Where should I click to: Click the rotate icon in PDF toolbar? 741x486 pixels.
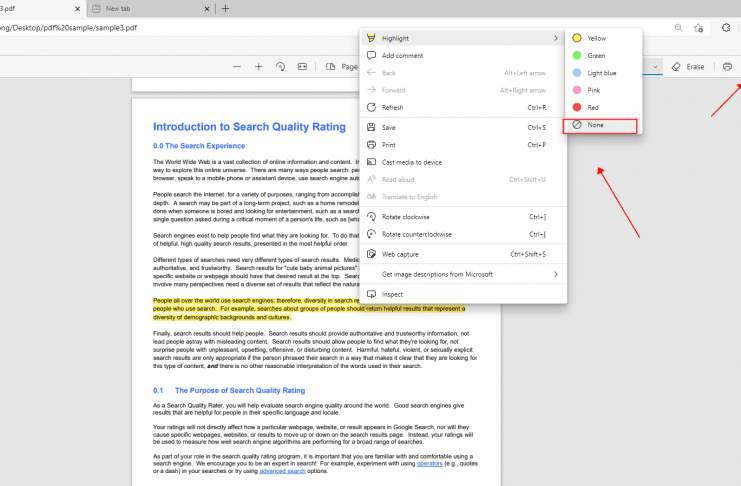click(x=280, y=67)
